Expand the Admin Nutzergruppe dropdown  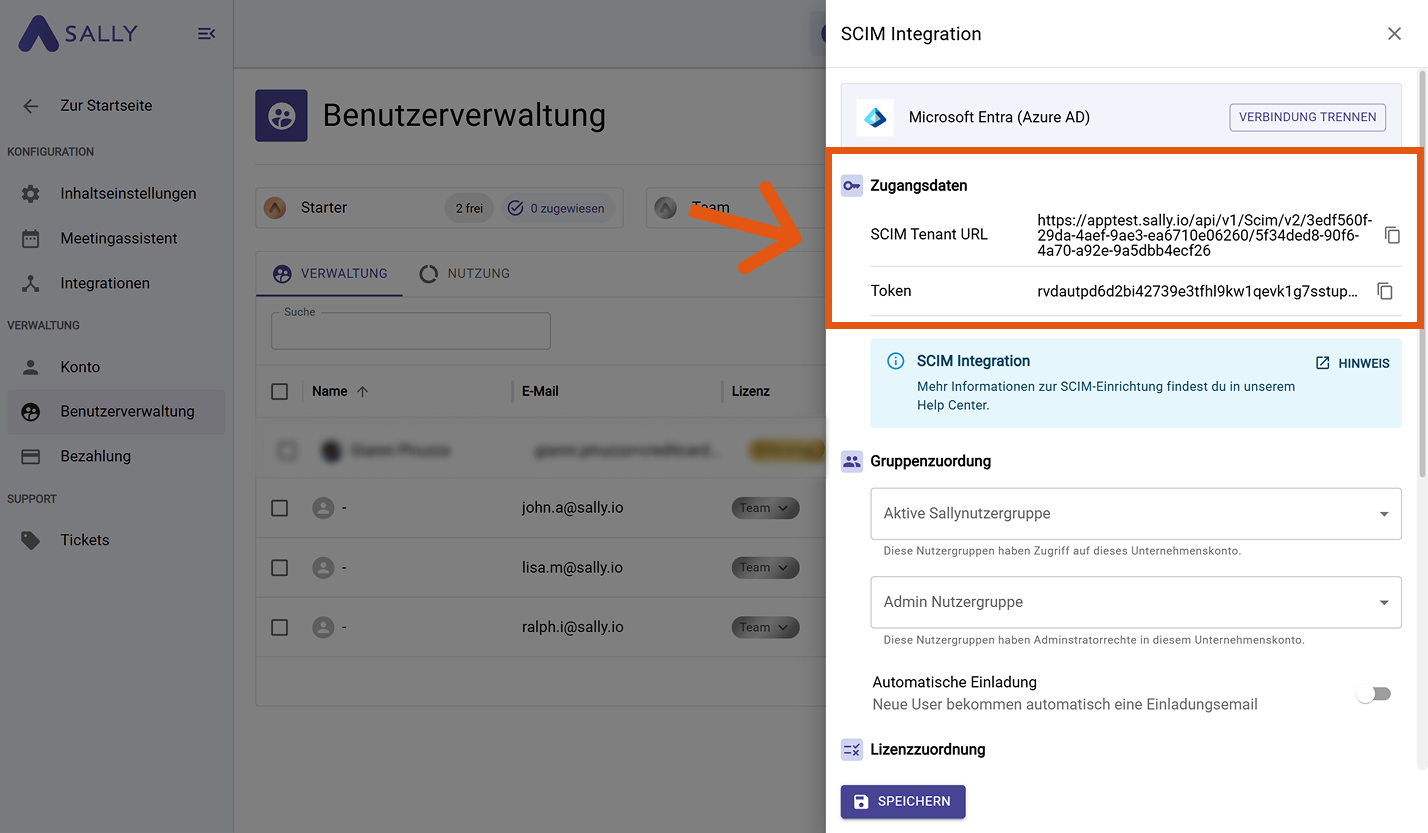click(x=1135, y=603)
